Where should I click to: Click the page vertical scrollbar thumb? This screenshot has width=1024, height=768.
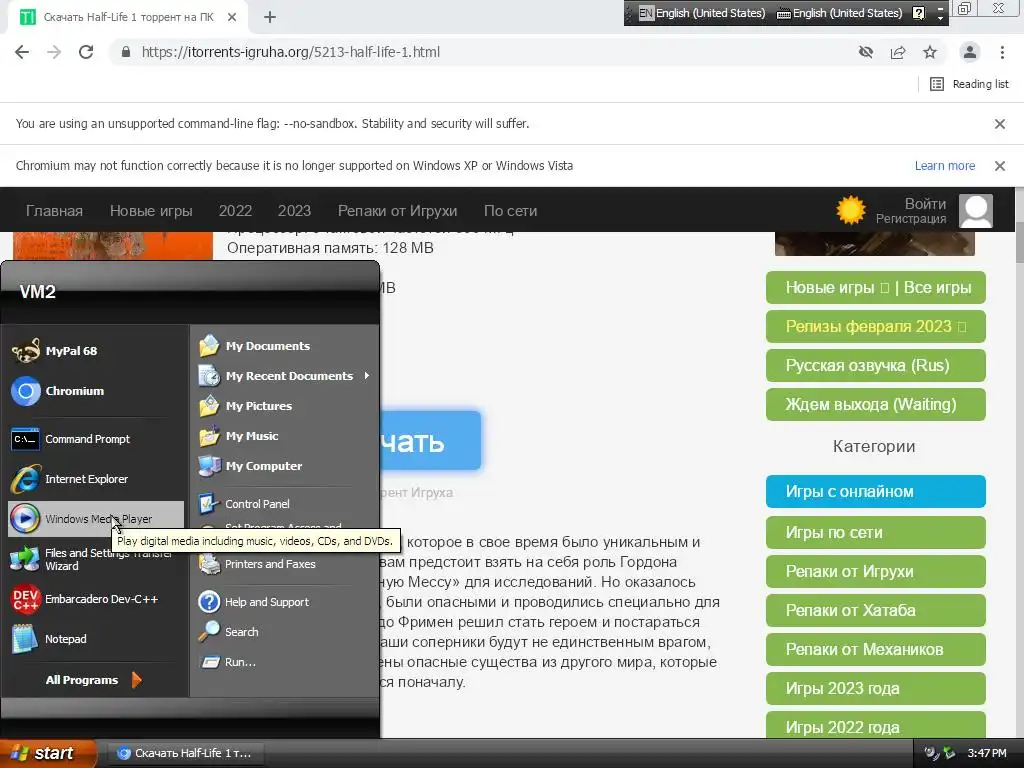click(1019, 242)
